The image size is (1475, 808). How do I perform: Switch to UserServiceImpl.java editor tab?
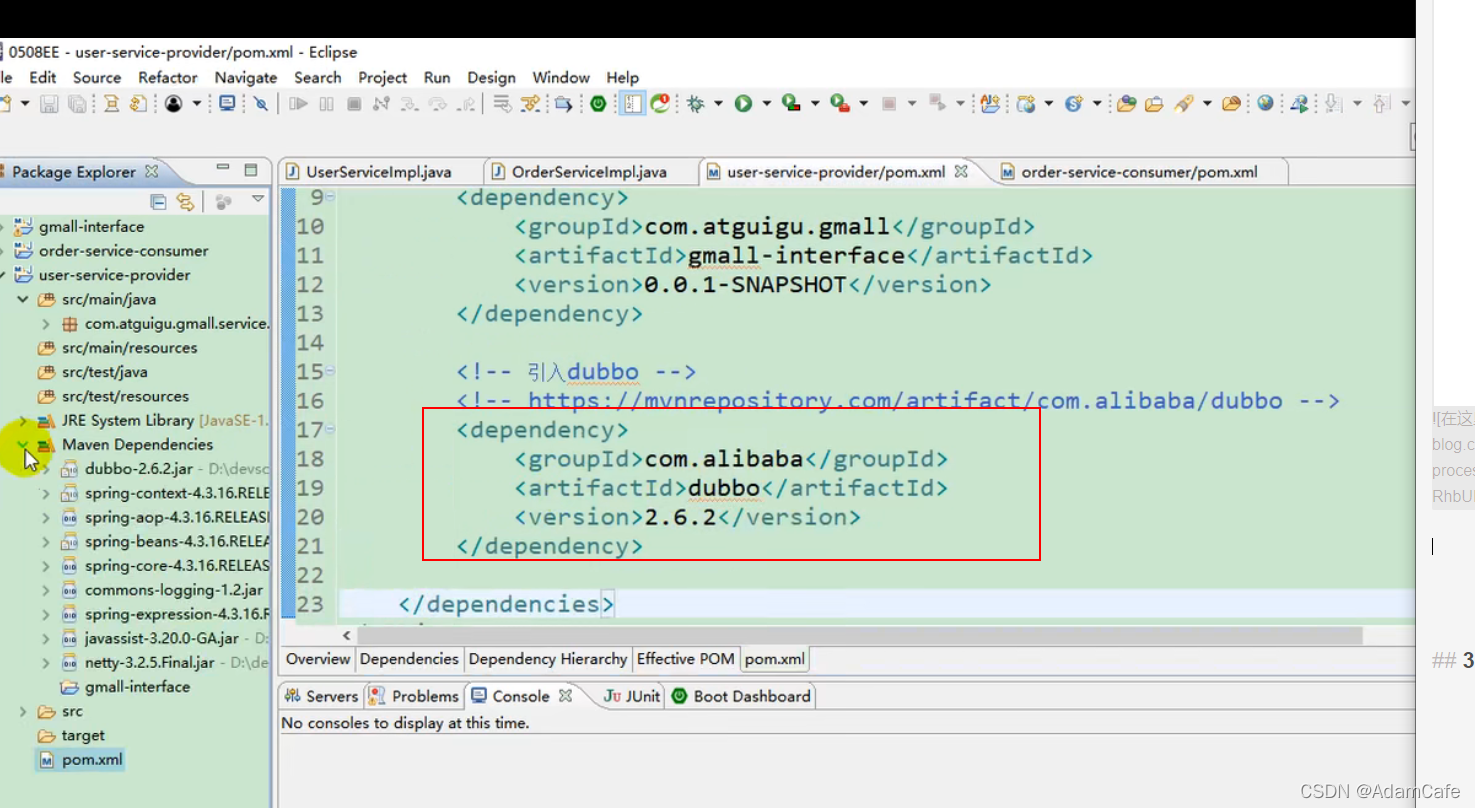pos(378,172)
